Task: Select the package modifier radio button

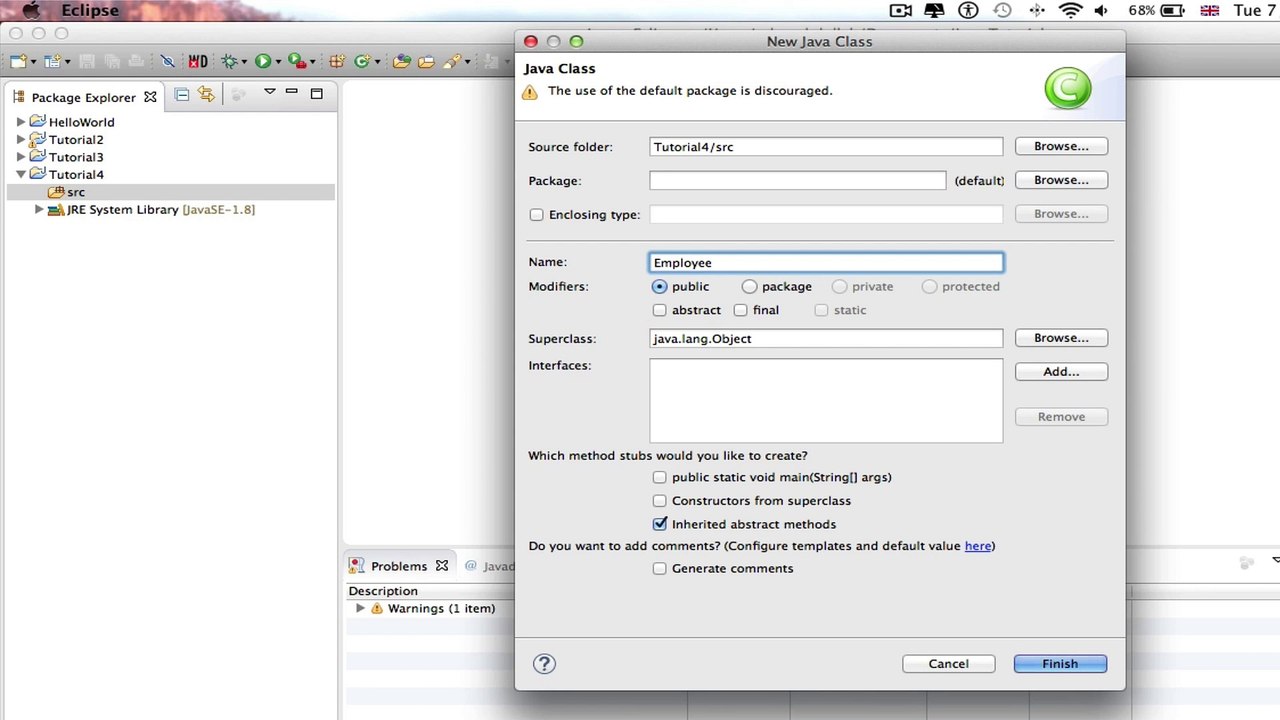Action: 749,287
